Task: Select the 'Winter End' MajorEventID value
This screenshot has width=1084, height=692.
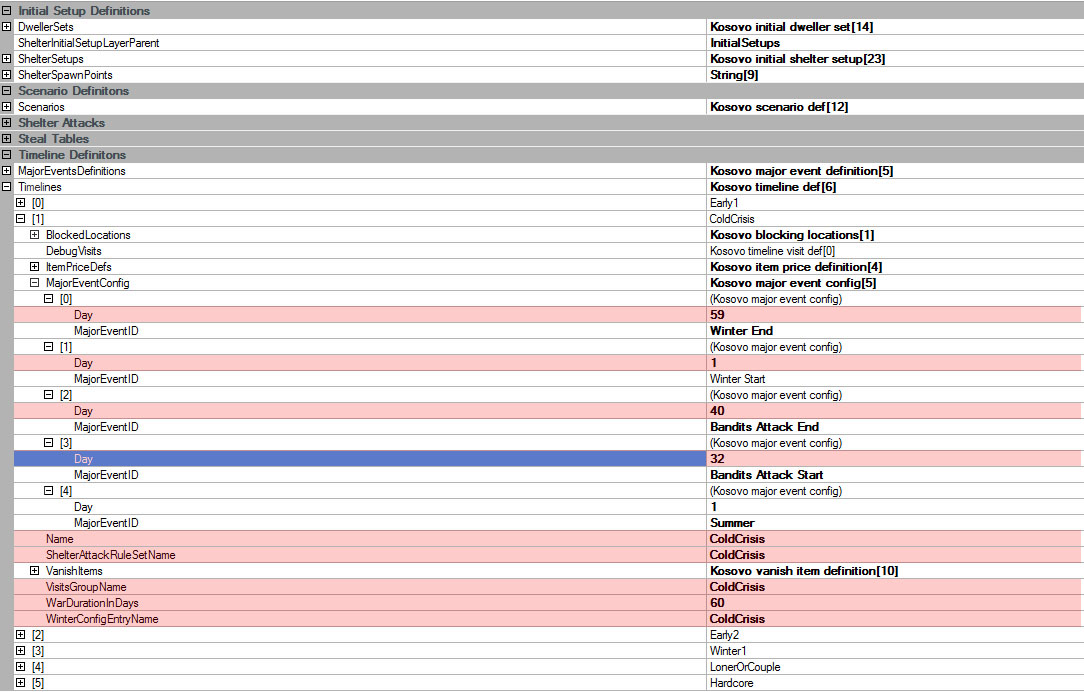Action: pos(741,331)
